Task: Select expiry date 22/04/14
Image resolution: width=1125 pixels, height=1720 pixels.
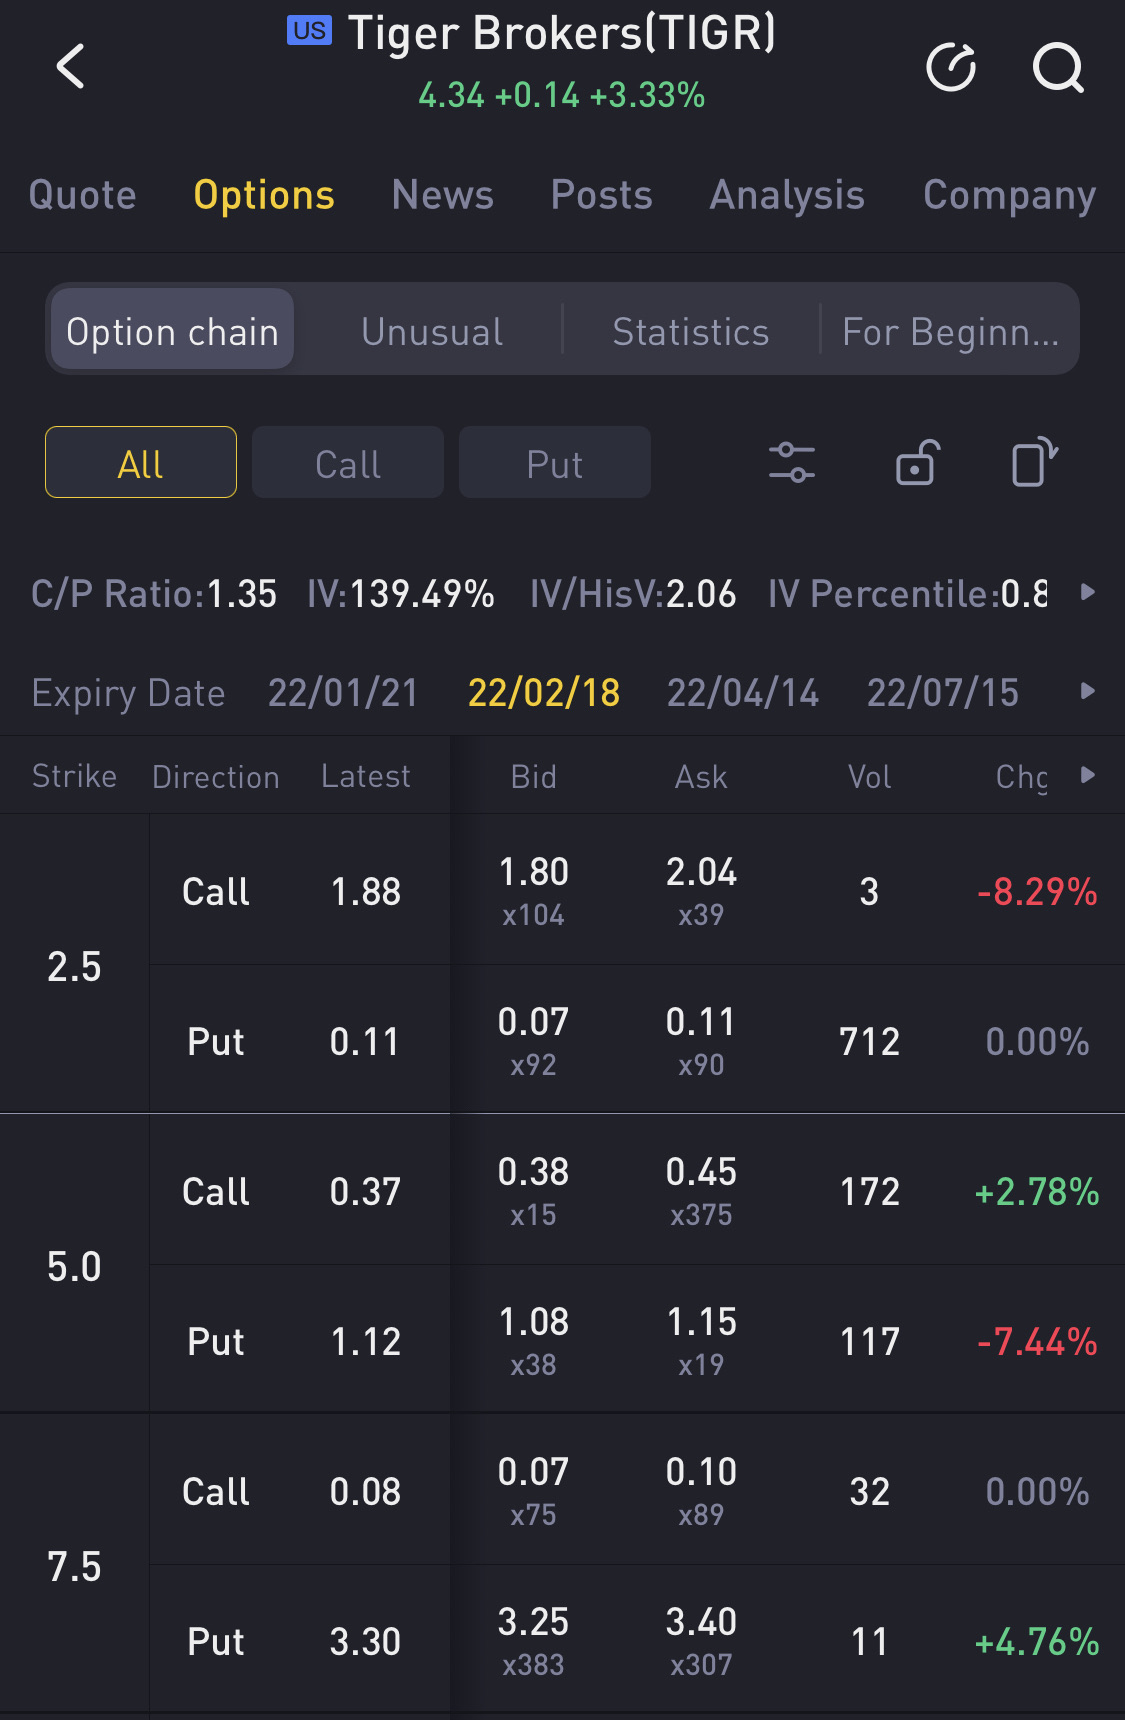Action: (x=743, y=693)
